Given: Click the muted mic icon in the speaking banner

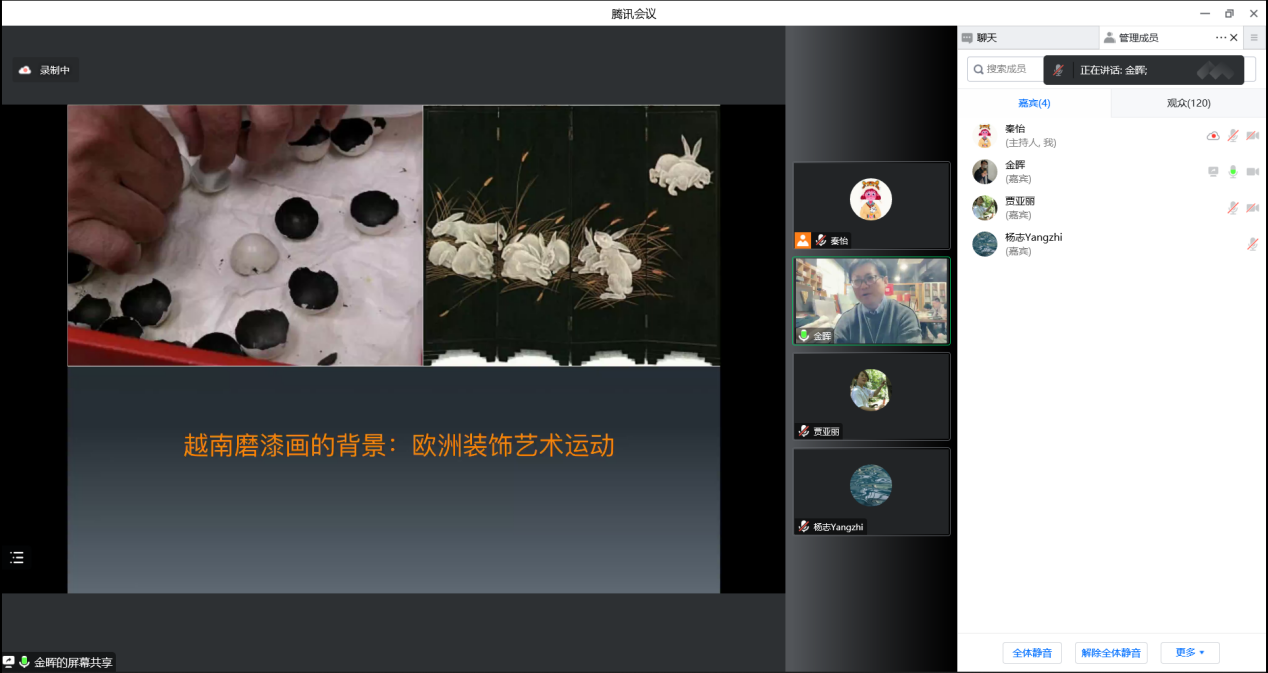Looking at the screenshot, I should [1058, 70].
